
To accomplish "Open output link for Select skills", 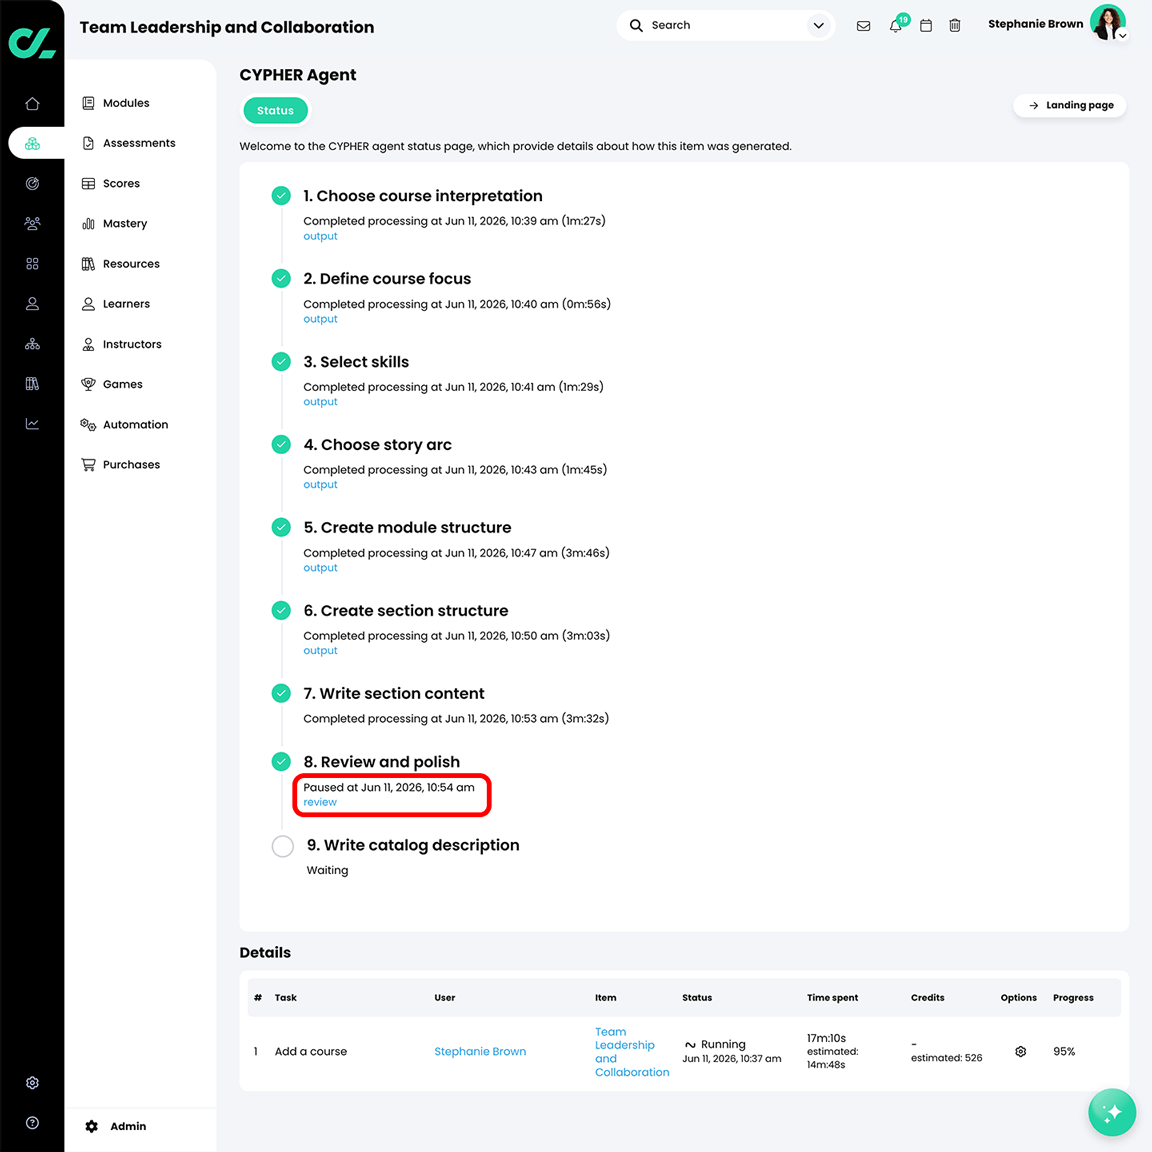I will click(320, 402).
